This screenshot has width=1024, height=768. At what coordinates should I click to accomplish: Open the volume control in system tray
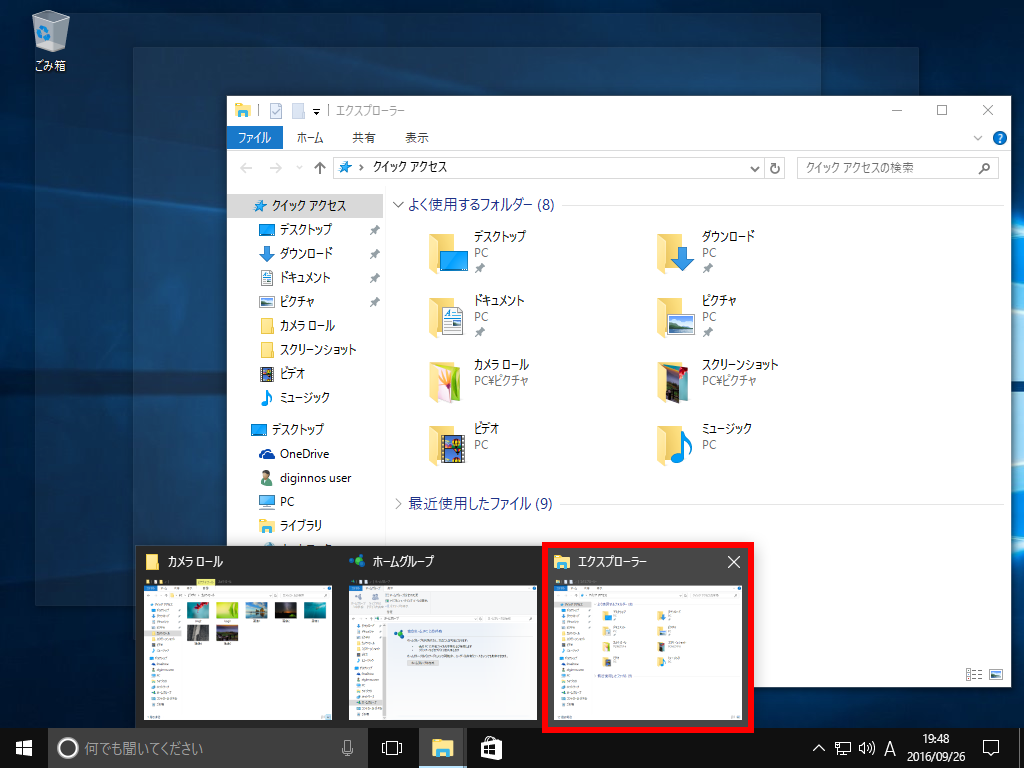pyautogui.click(x=867, y=748)
